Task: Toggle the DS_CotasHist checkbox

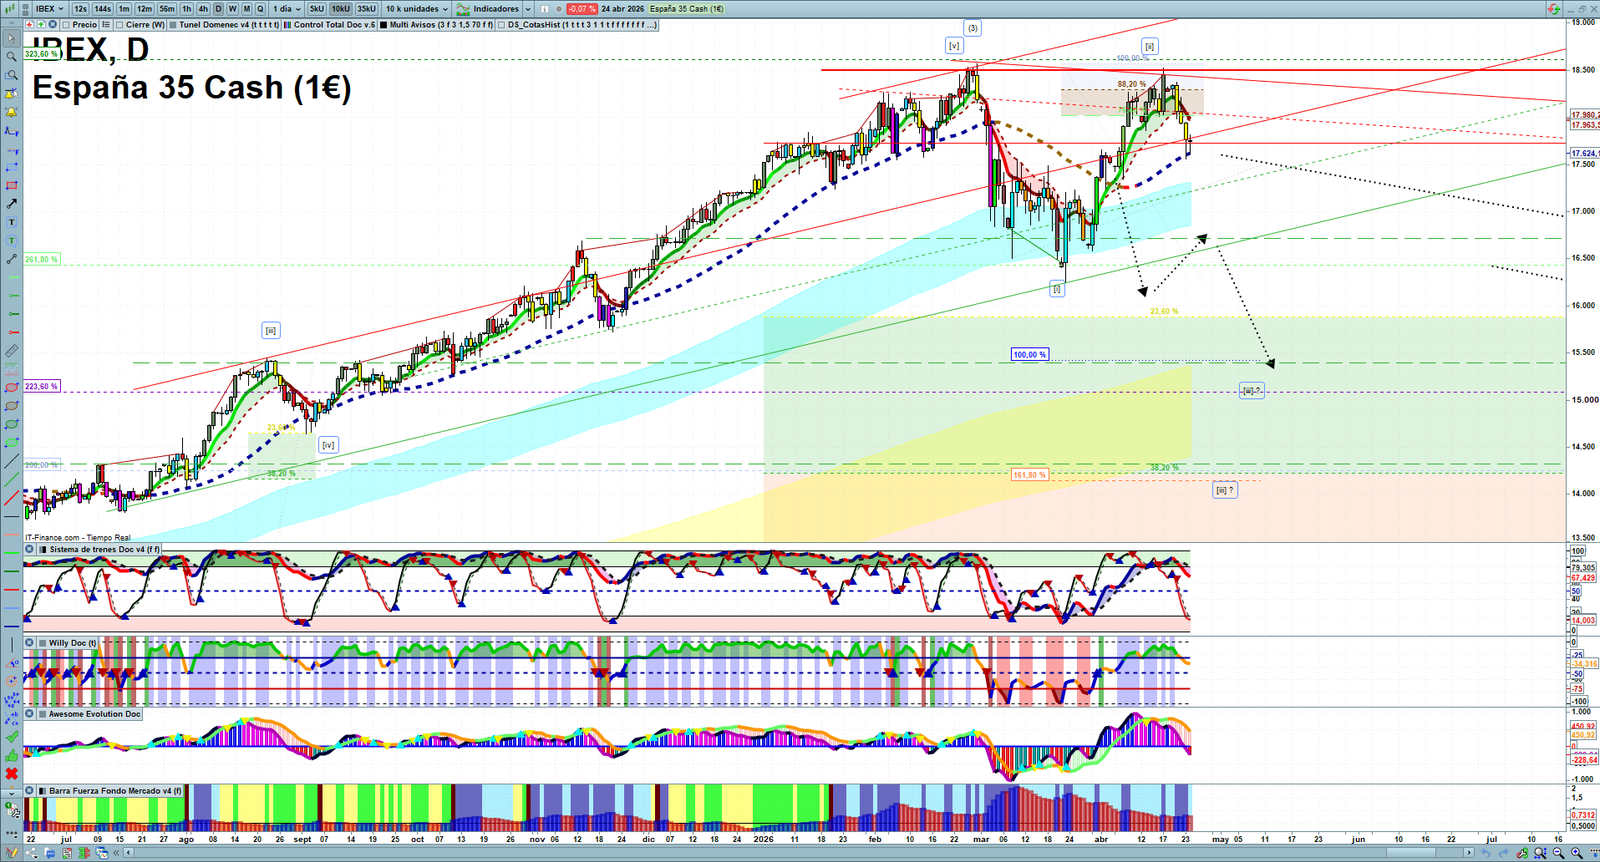Action: [503, 25]
